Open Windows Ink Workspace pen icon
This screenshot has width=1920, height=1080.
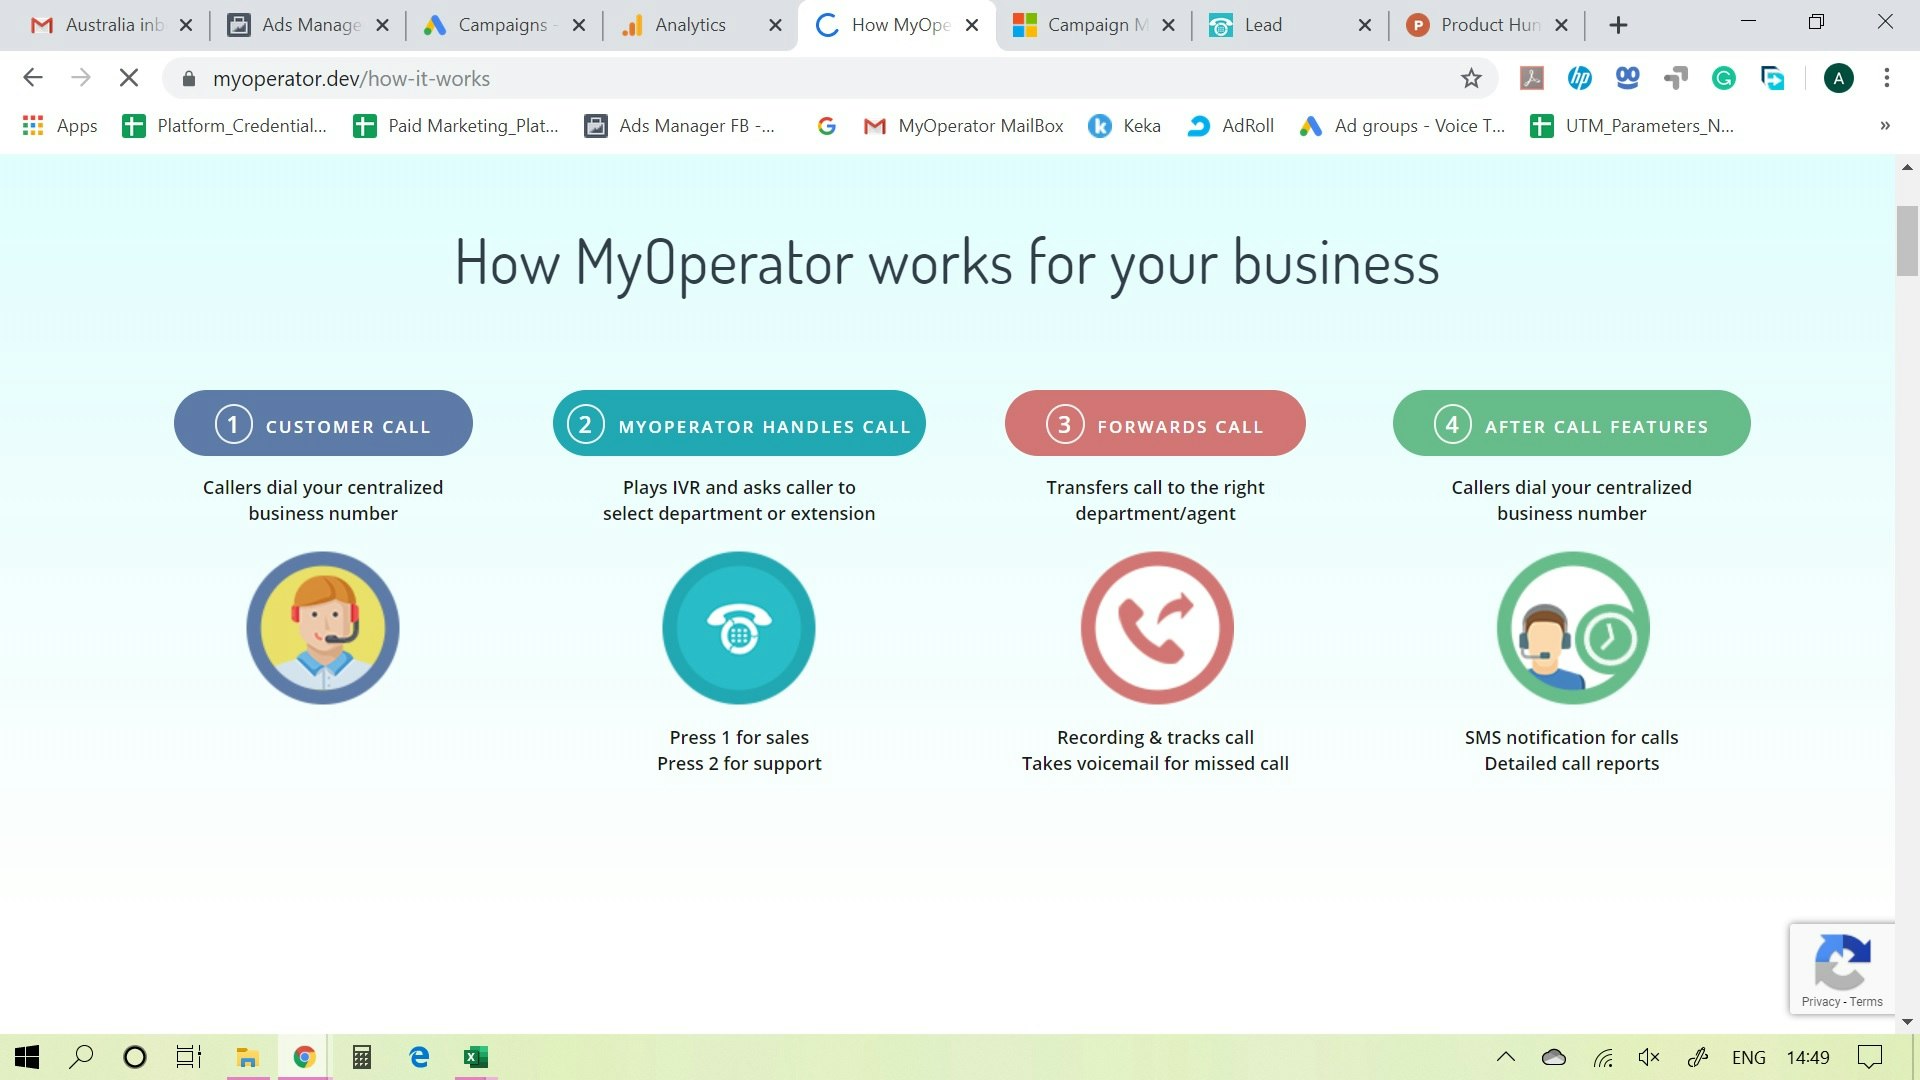(1697, 1057)
